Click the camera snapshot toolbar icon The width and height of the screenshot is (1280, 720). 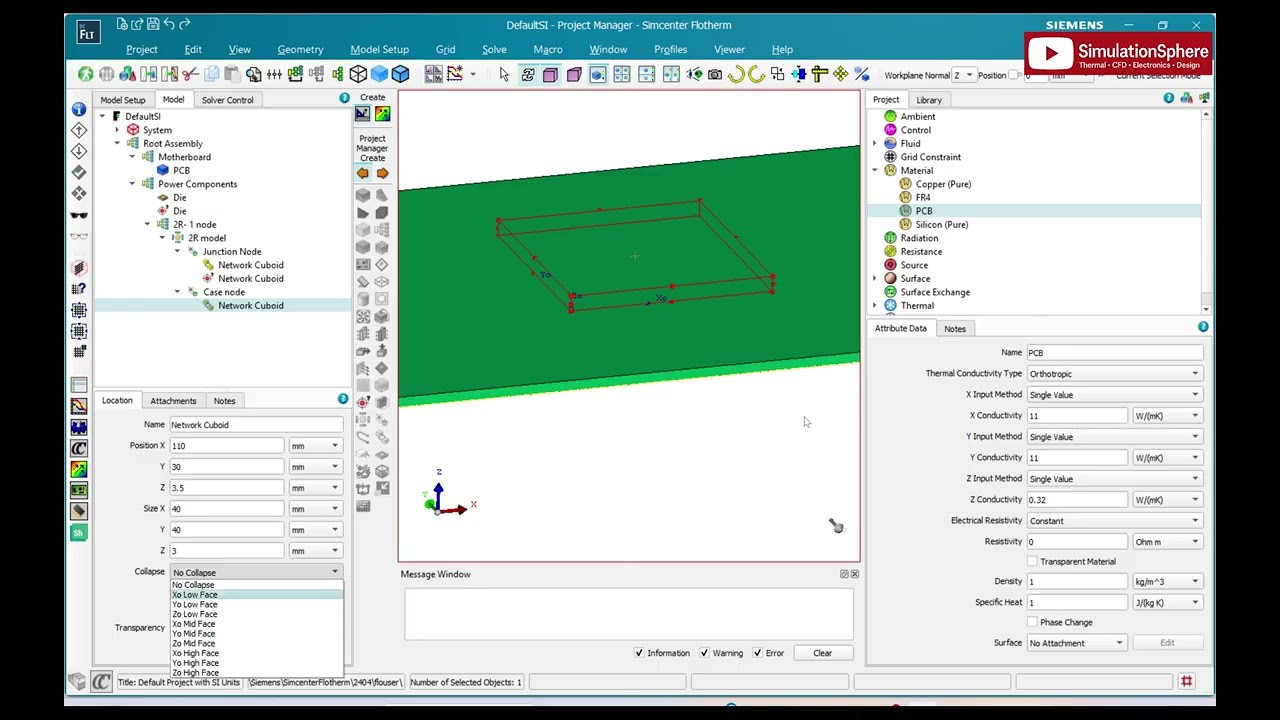715,74
